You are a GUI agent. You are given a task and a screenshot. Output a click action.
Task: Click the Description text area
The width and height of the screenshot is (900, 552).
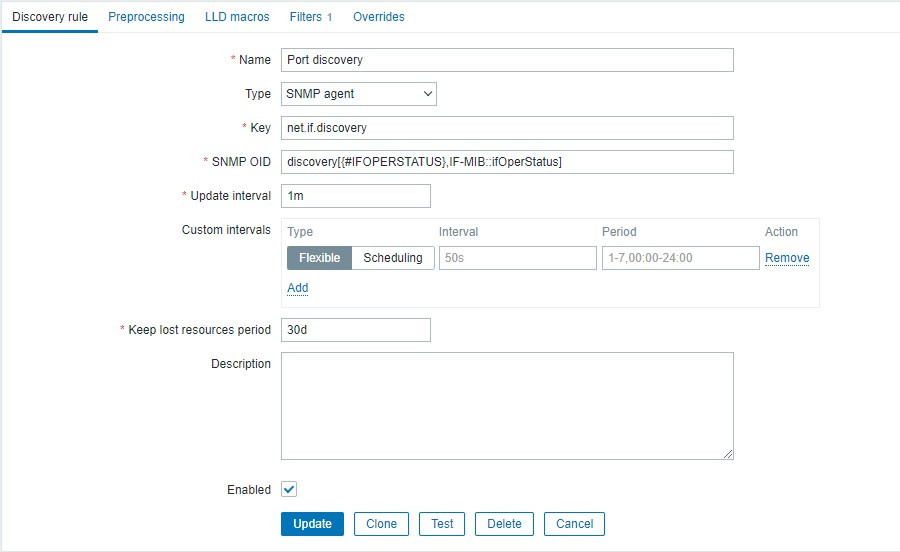click(x=507, y=406)
